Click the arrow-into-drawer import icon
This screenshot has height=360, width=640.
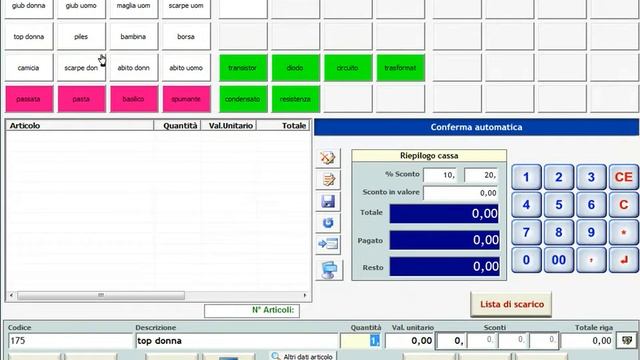328,244
